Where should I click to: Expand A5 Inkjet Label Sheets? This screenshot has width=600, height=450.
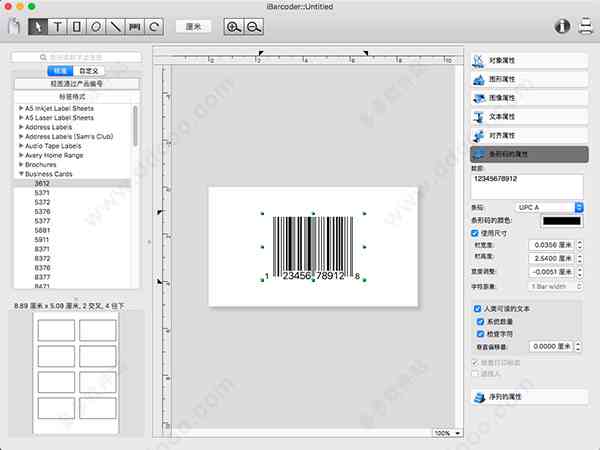point(21,108)
